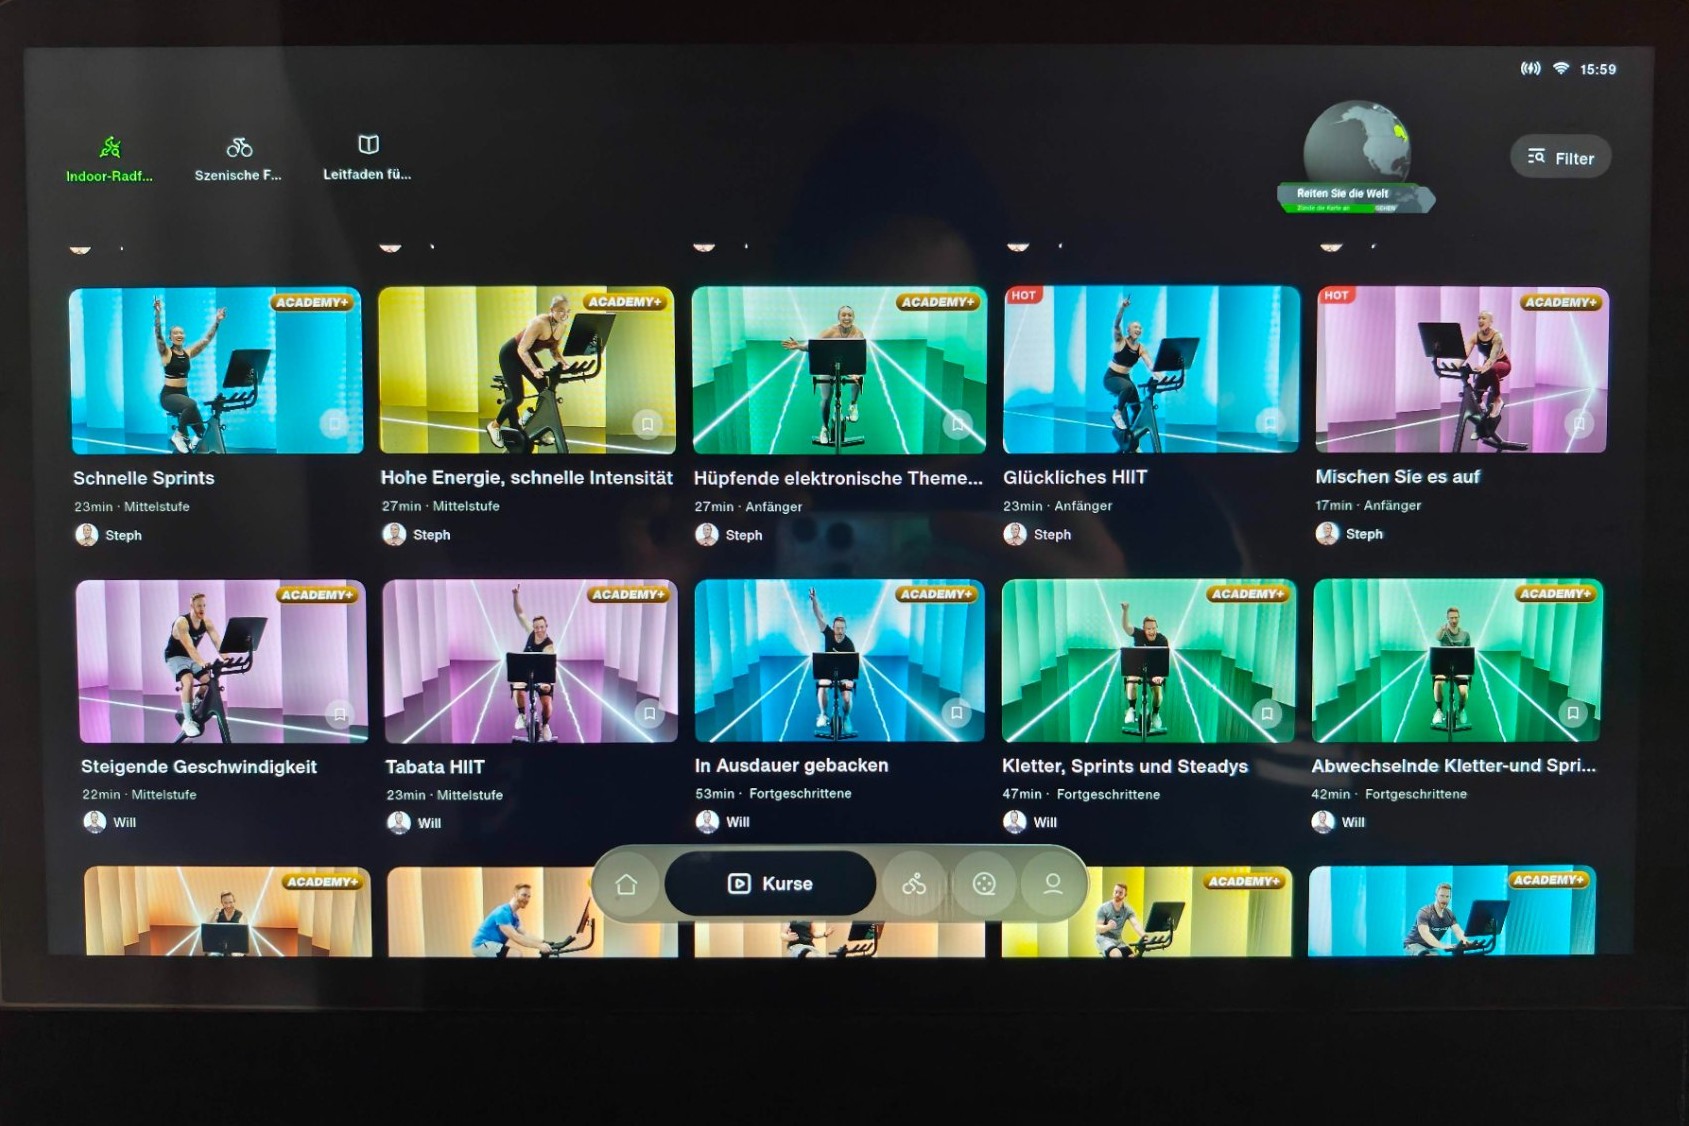1689x1126 pixels.
Task: Bookmark the Kletter, Sprints und Steadys class
Action: coord(1266,714)
